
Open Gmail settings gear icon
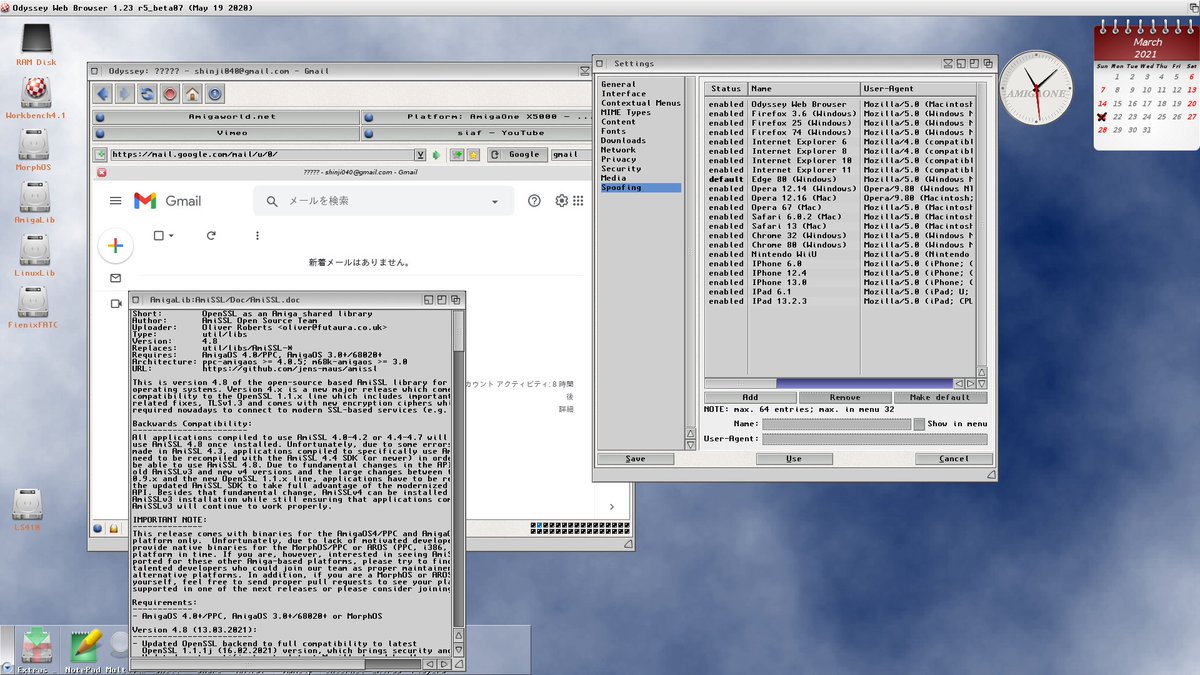pos(562,201)
